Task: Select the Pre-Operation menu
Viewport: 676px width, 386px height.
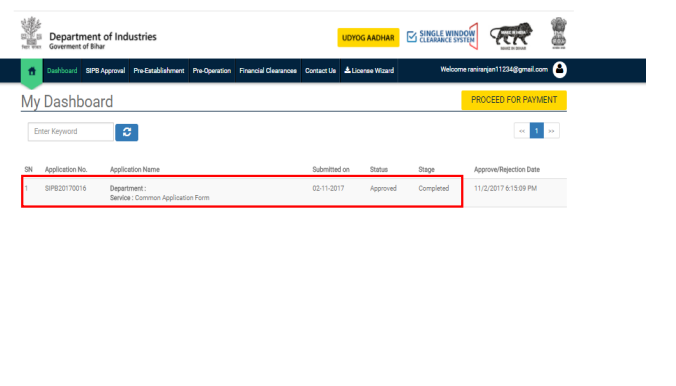Action: [x=212, y=71]
